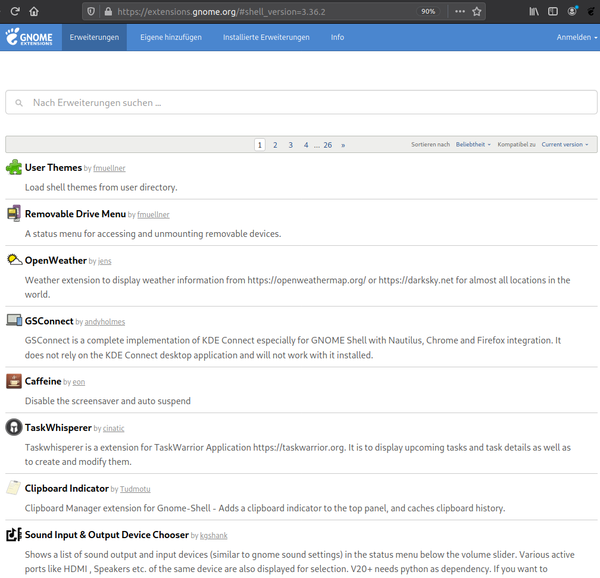
Task: Click the Sound Input & Output Device Chooser icon
Action: tap(14, 534)
